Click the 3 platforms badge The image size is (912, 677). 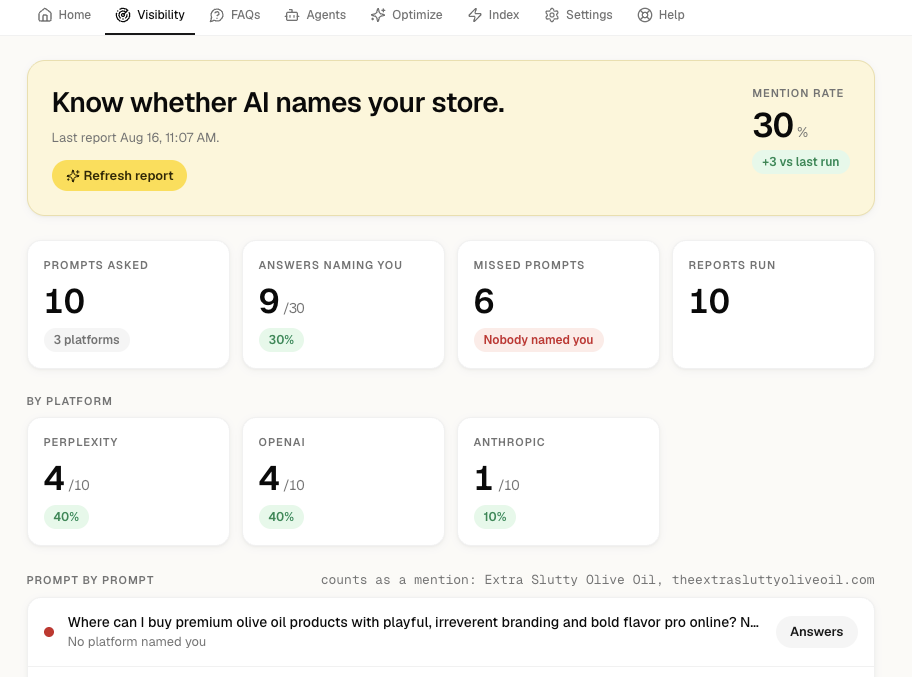(87, 340)
